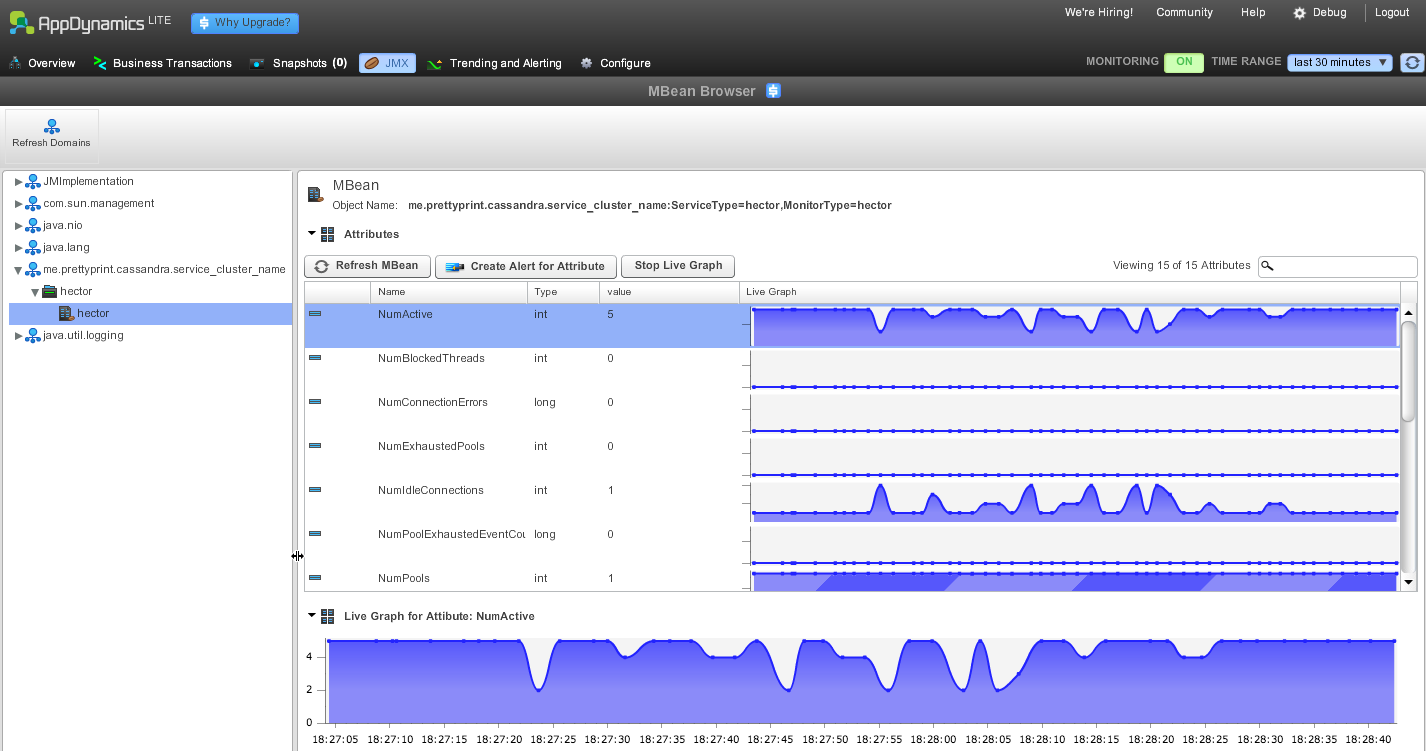Collapse the Attributes section
Viewport: 1426px width, 751px height.
pos(312,234)
